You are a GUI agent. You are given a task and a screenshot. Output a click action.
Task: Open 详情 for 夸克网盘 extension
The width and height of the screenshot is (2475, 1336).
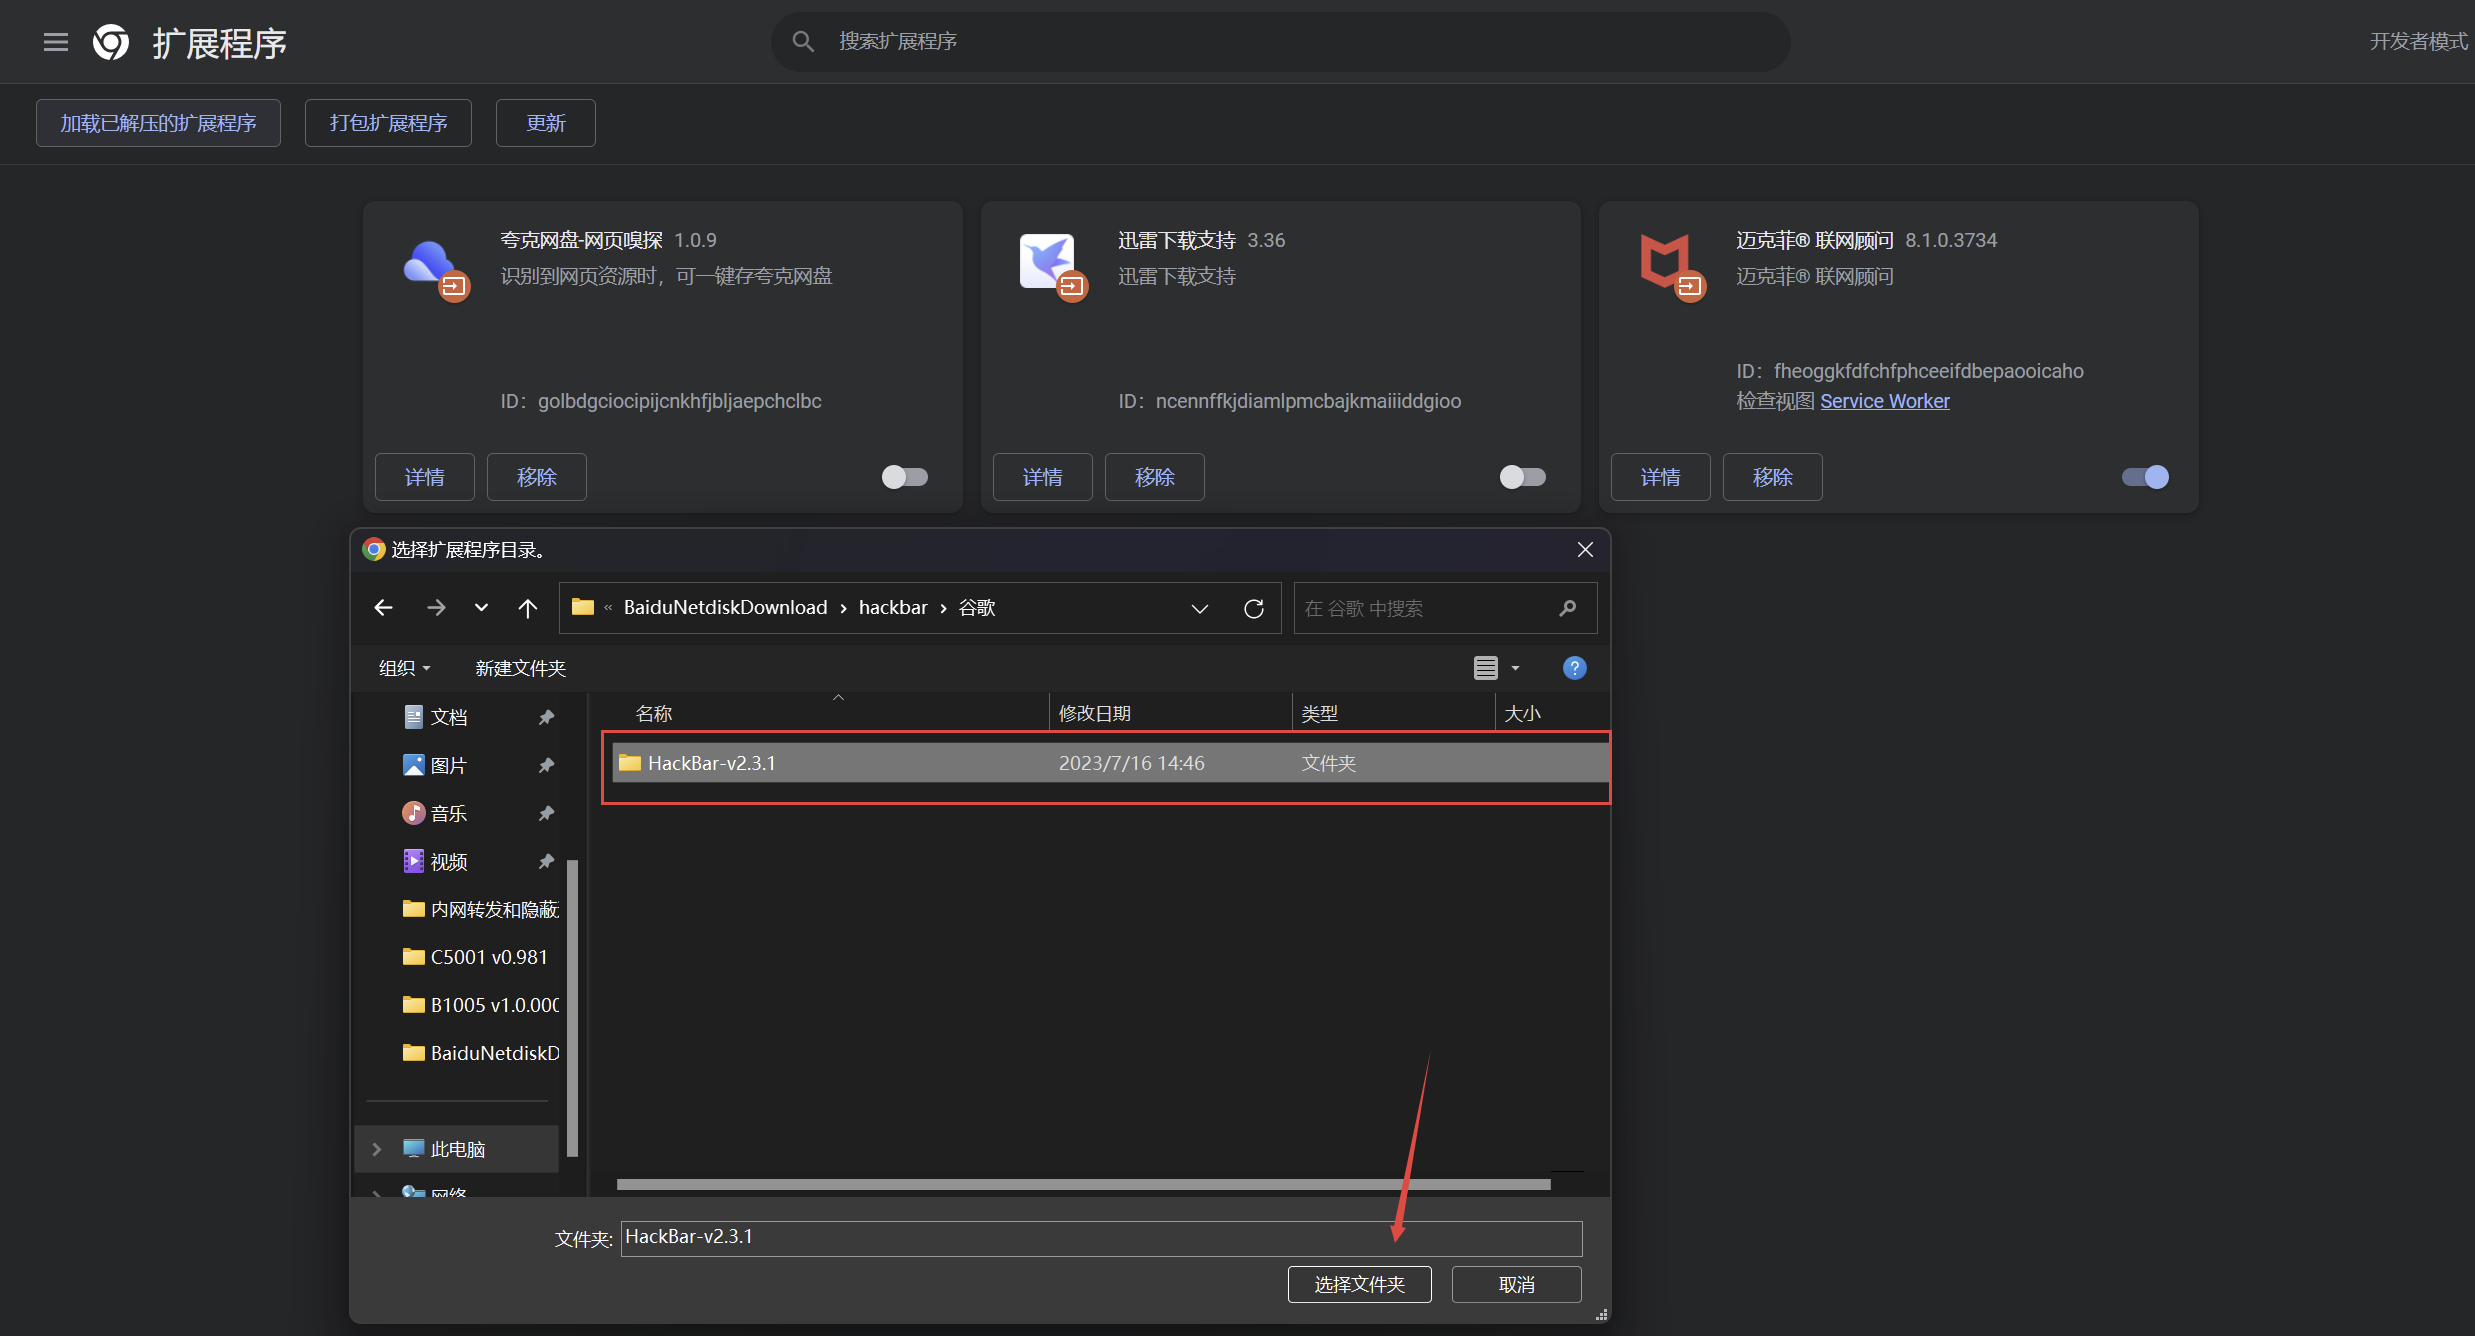(425, 477)
